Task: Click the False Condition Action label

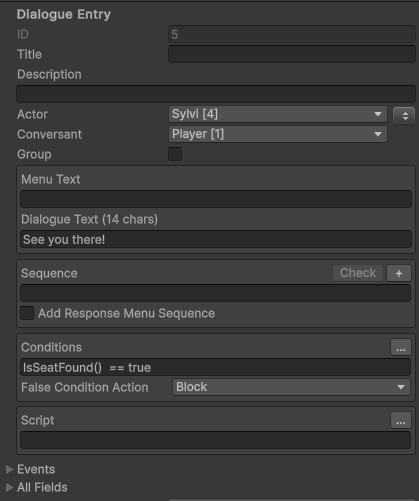Action: (x=85, y=387)
